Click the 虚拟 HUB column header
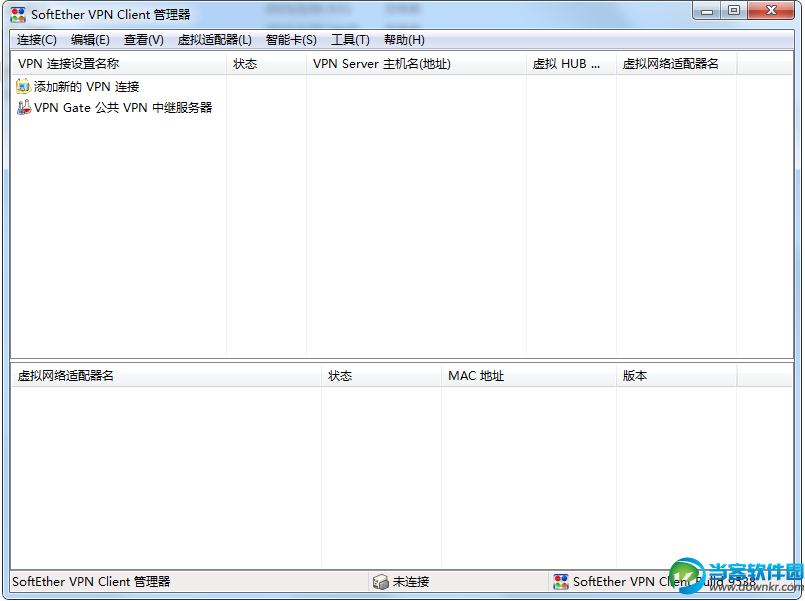Screen dimensions: 805x601 (571, 64)
